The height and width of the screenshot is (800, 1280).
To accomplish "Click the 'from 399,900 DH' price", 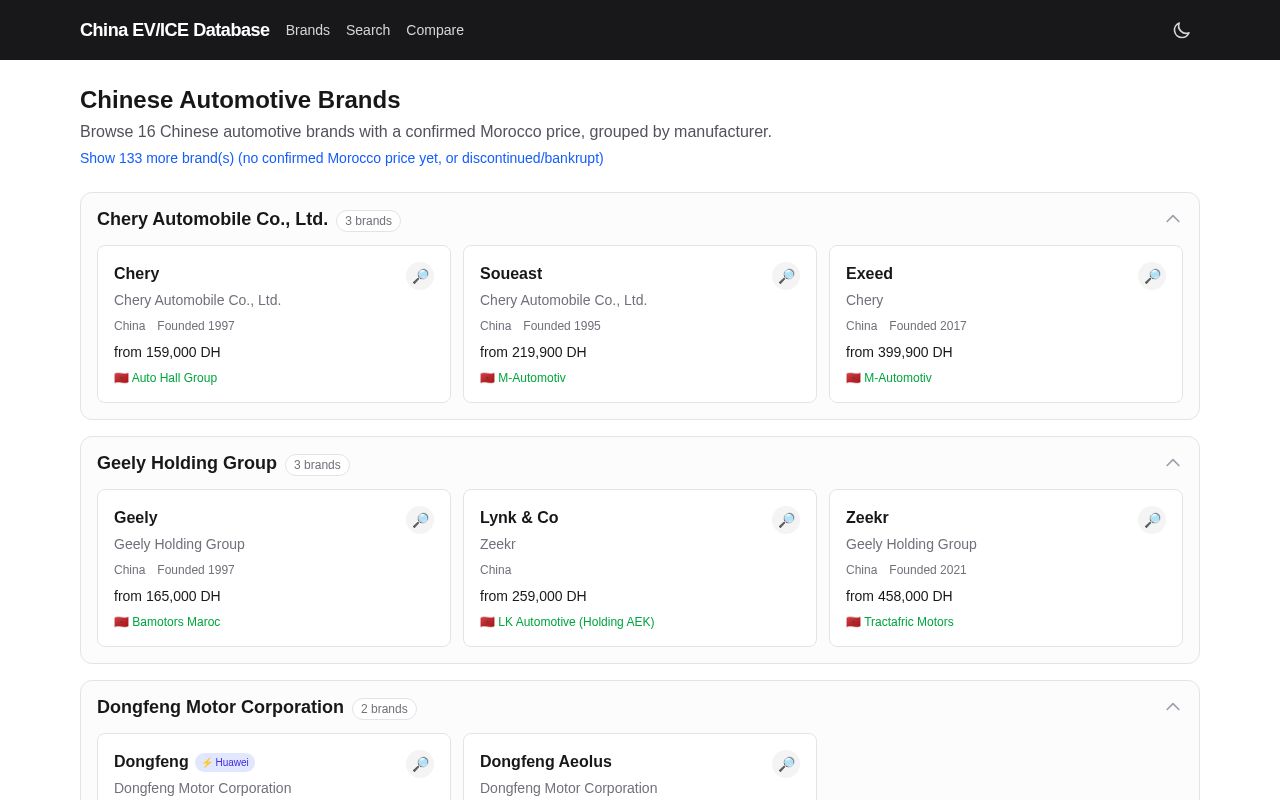I will coord(899,352).
